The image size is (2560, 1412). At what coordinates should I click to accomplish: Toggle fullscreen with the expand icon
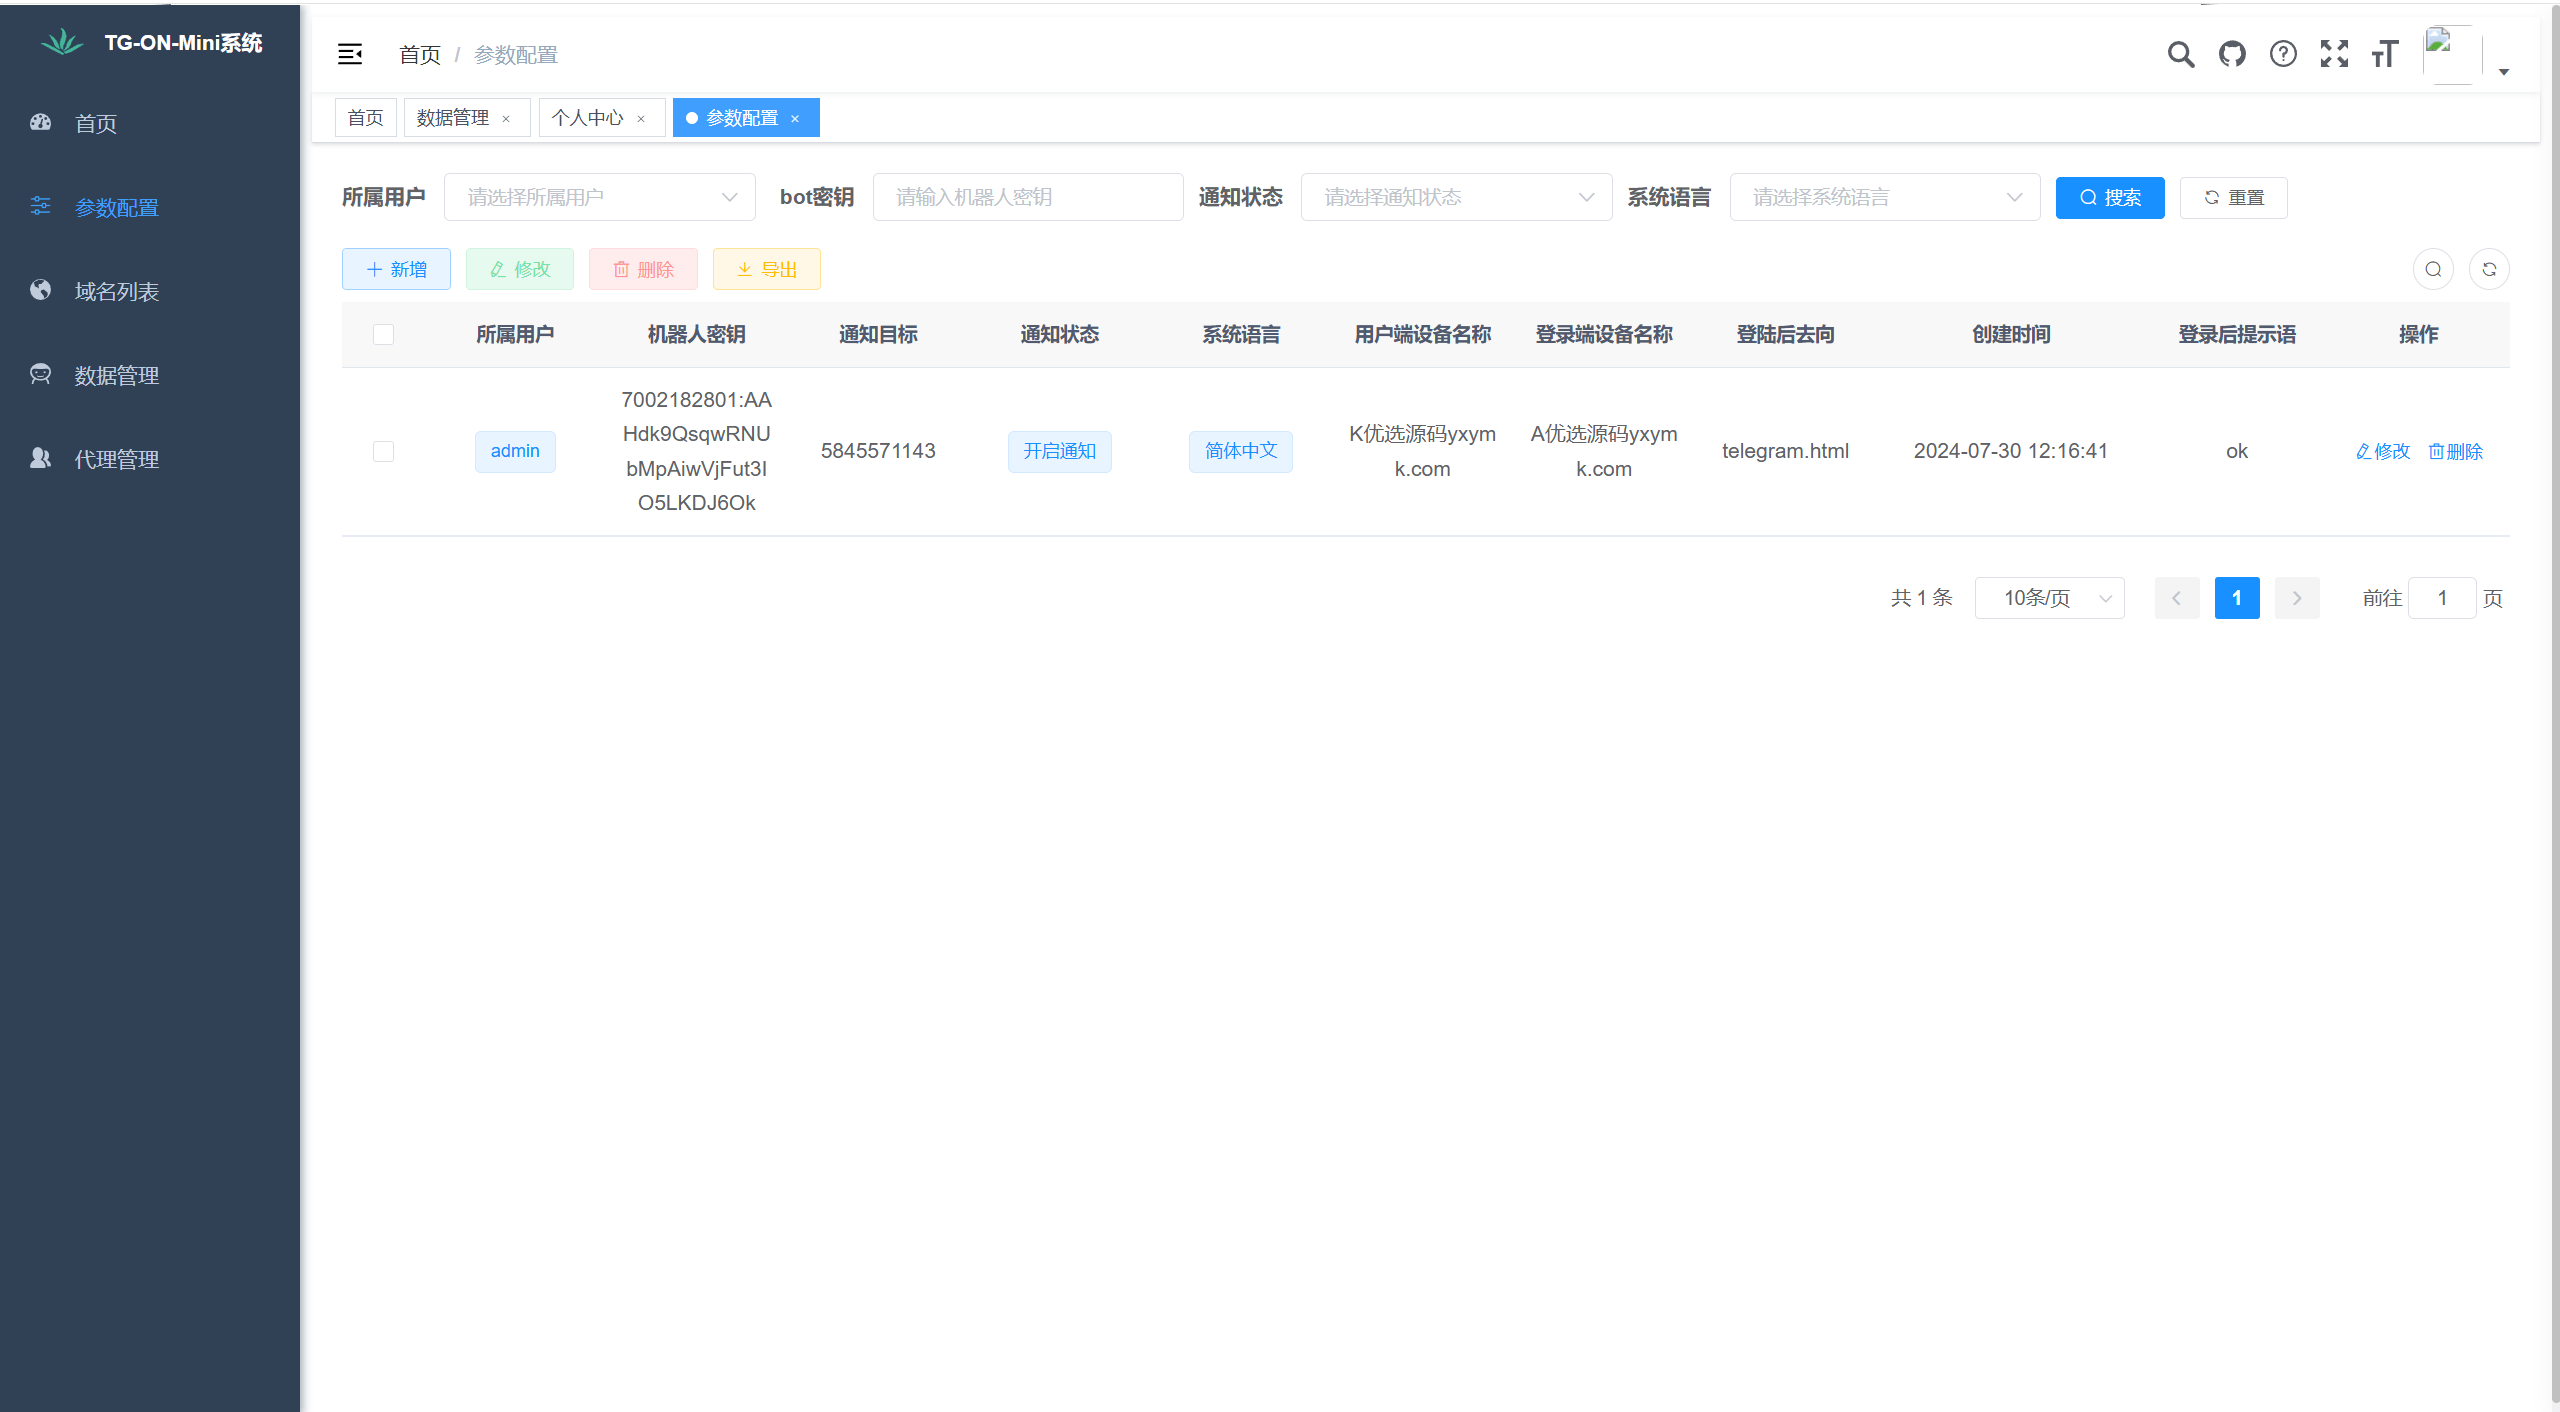(x=2334, y=54)
